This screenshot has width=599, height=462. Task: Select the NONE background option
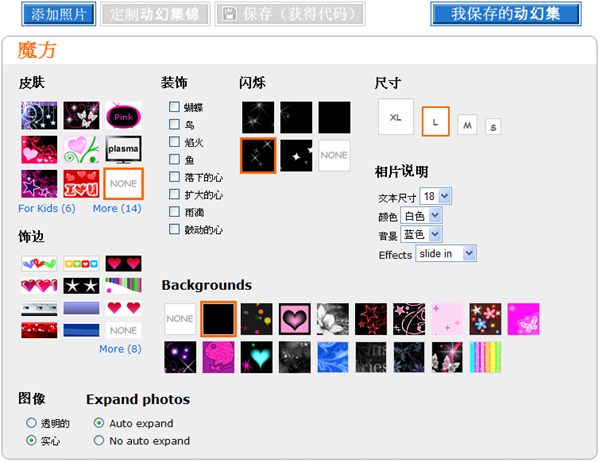pyautogui.click(x=180, y=319)
